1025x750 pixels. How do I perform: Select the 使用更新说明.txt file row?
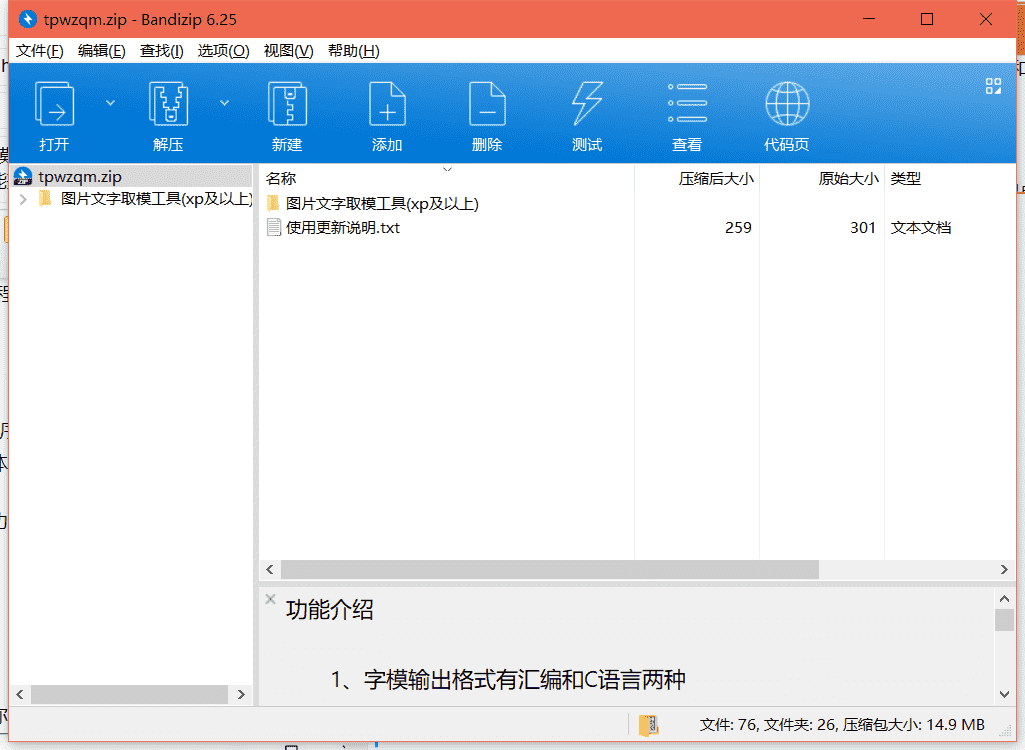(x=343, y=228)
